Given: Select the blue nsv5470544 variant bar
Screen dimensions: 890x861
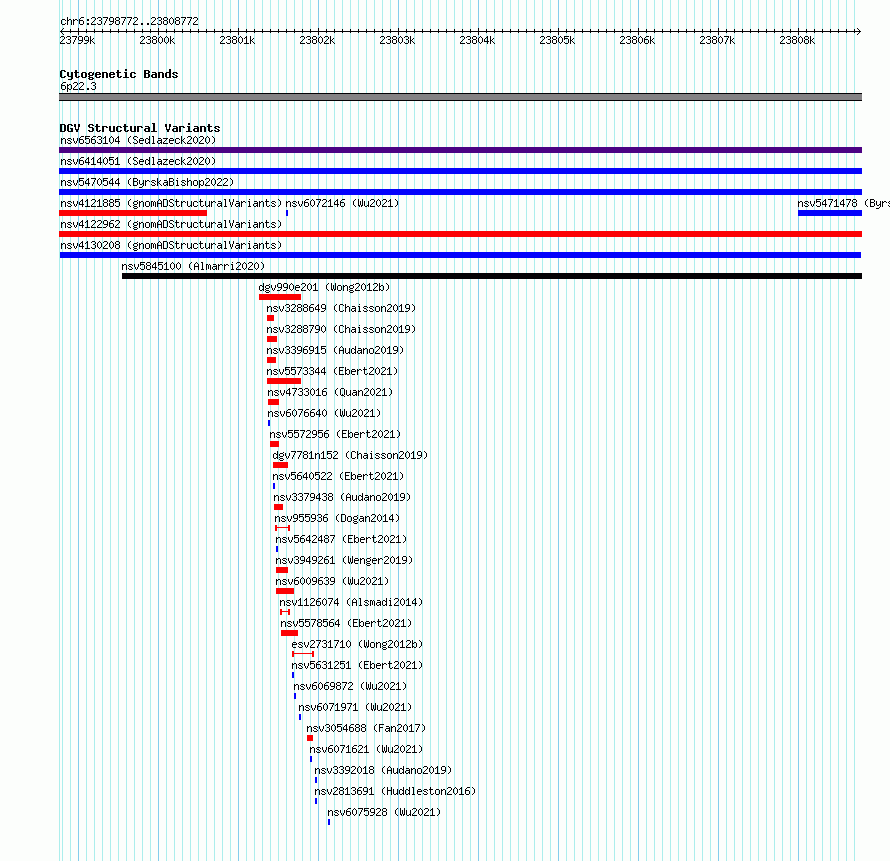Looking at the screenshot, I should (x=460, y=192).
